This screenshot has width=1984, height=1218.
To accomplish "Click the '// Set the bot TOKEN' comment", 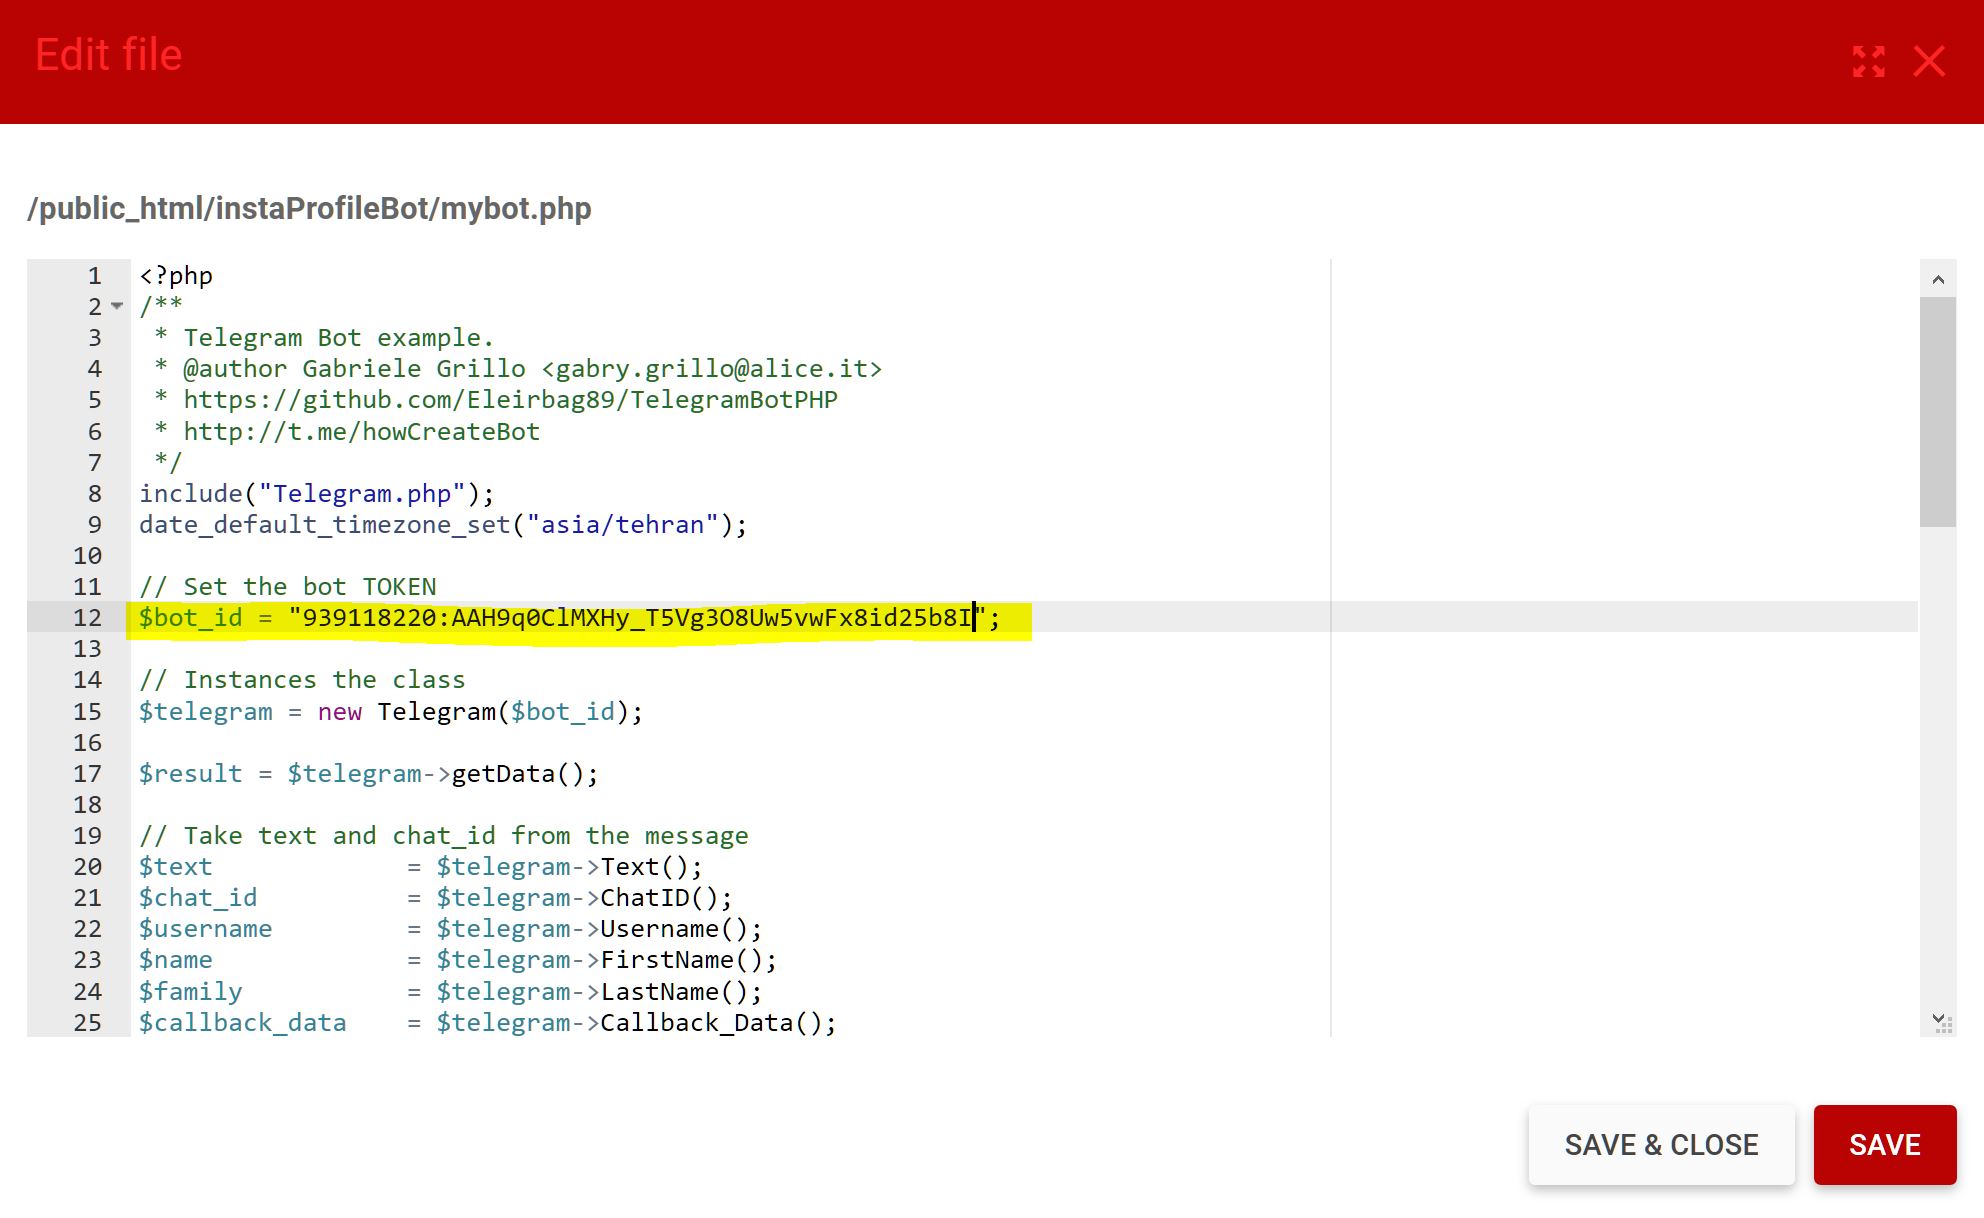I will [x=288, y=587].
